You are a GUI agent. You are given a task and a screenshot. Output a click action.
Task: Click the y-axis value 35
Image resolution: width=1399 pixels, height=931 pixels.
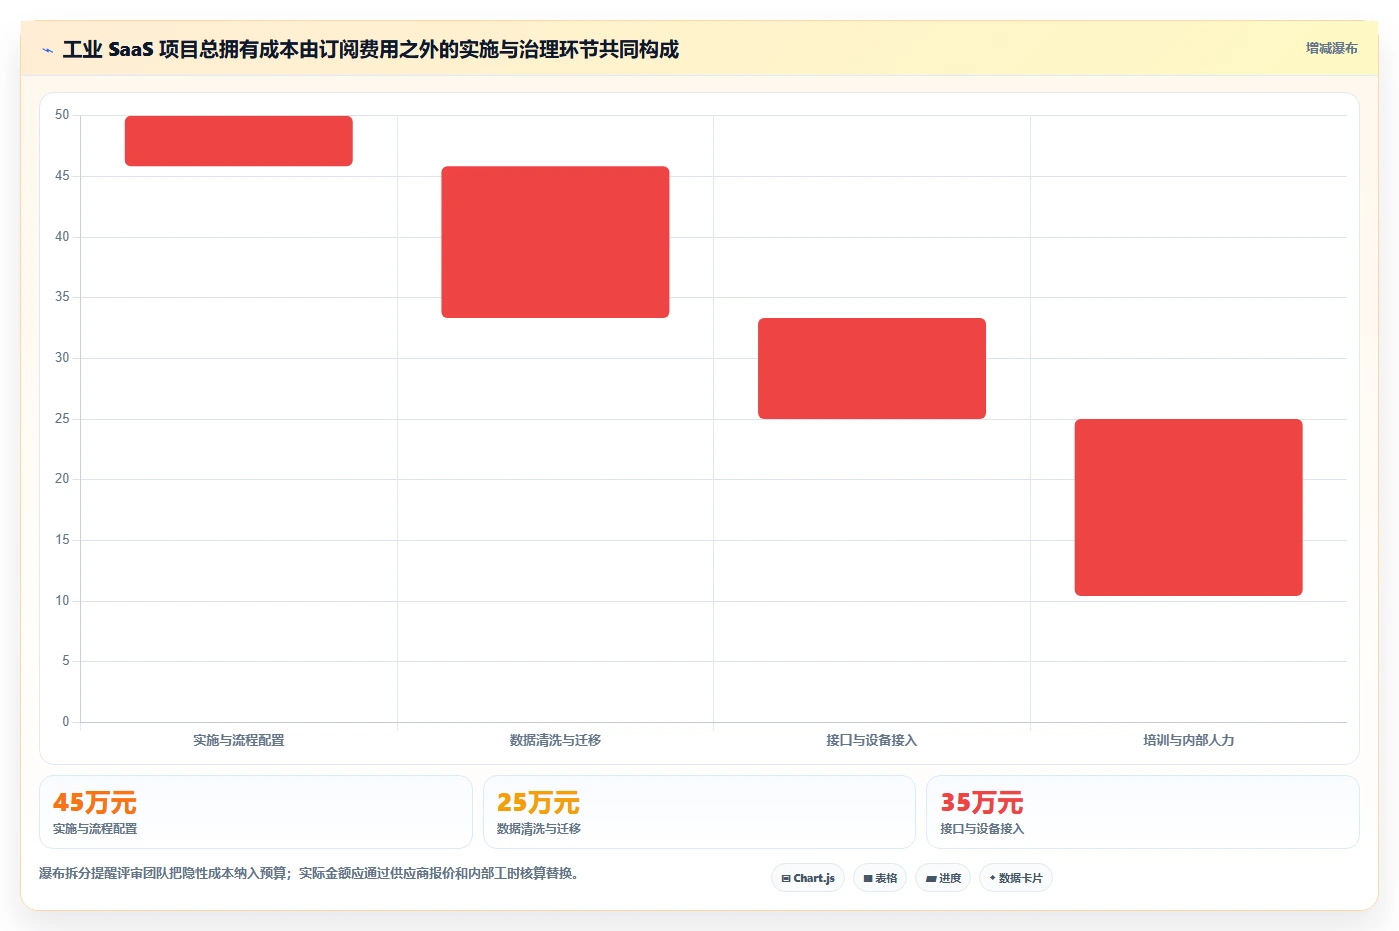pos(62,297)
